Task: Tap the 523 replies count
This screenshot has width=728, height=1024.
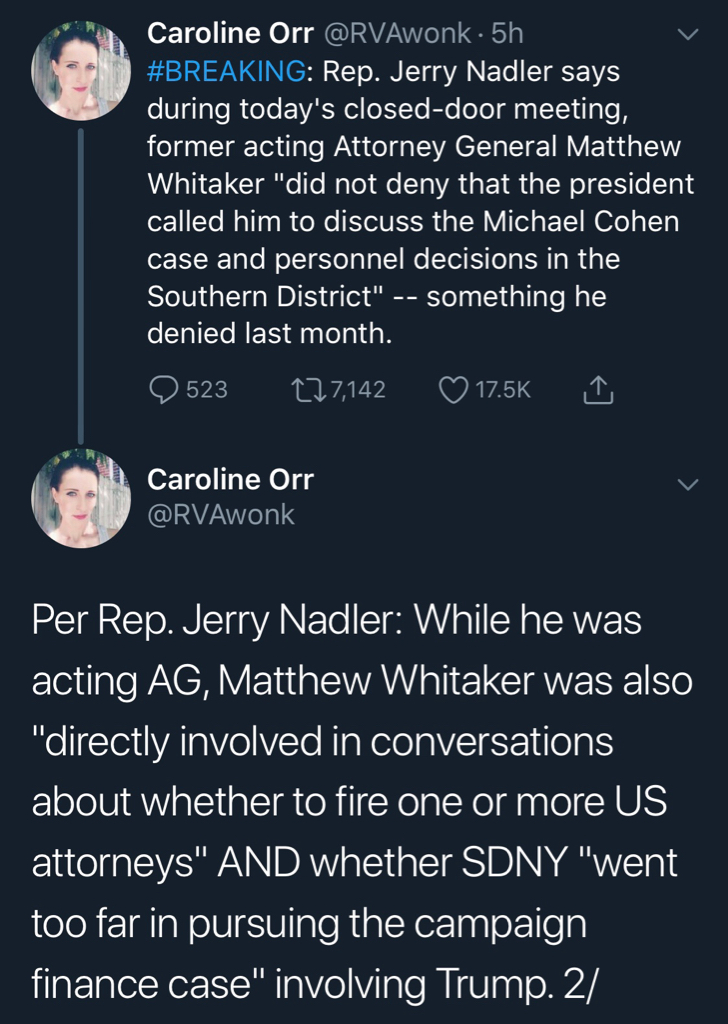Action: [207, 390]
